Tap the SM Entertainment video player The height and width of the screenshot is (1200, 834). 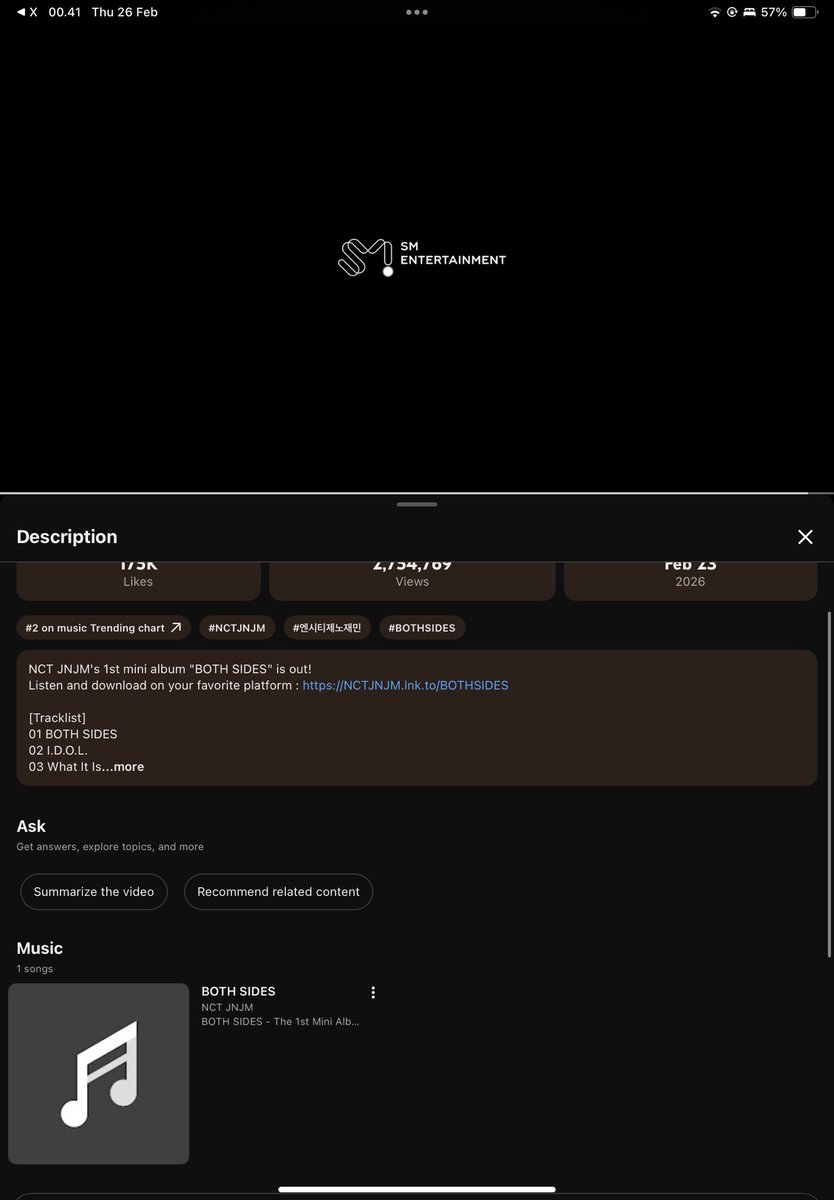(x=417, y=258)
